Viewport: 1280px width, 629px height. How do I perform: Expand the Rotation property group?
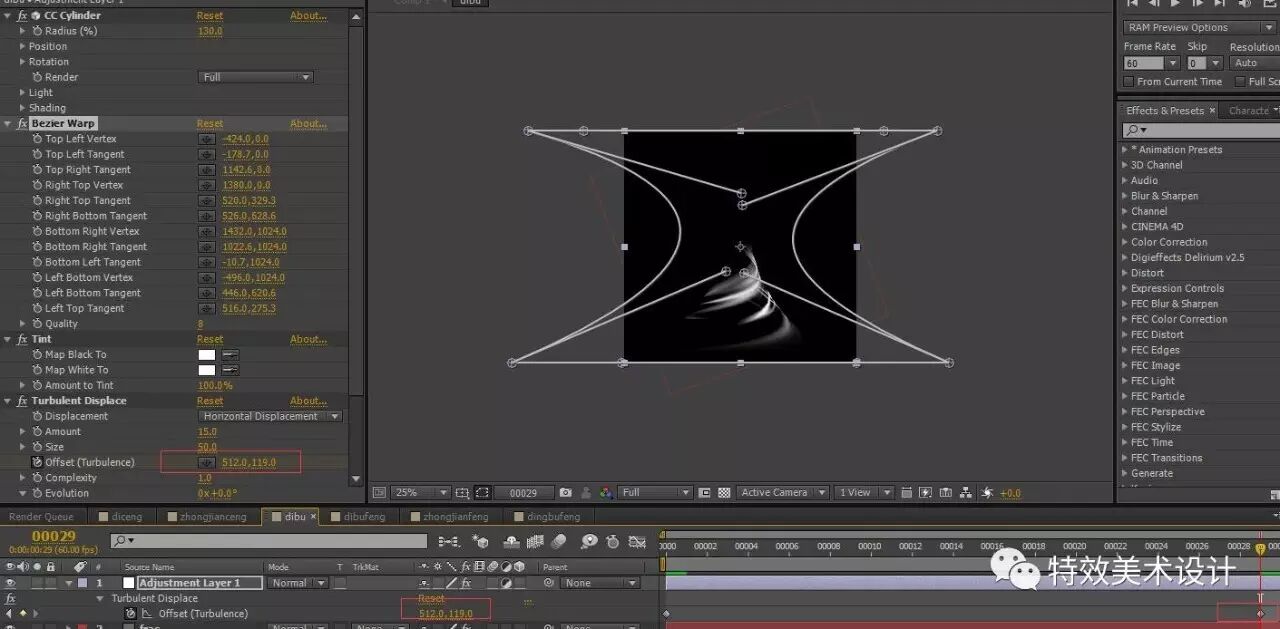pyautogui.click(x=23, y=62)
